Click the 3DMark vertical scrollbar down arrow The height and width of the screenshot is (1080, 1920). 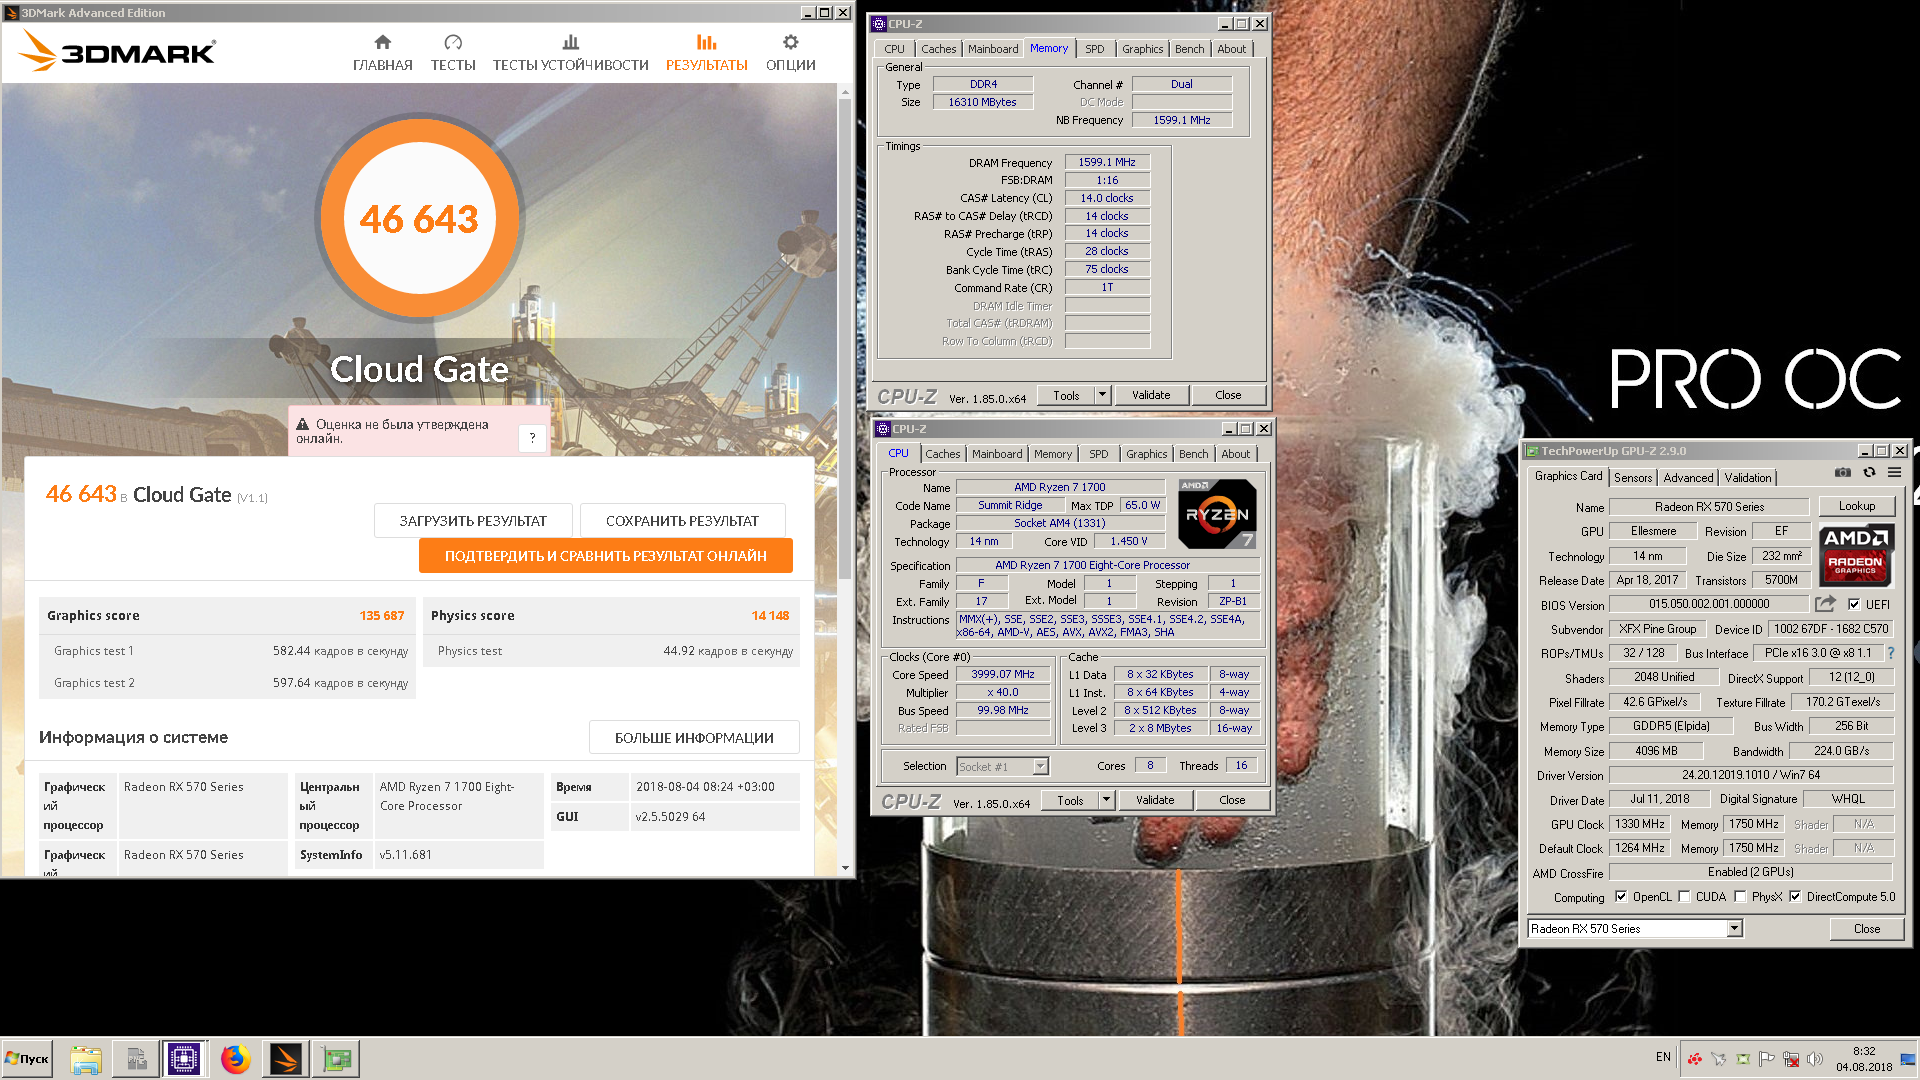click(845, 868)
